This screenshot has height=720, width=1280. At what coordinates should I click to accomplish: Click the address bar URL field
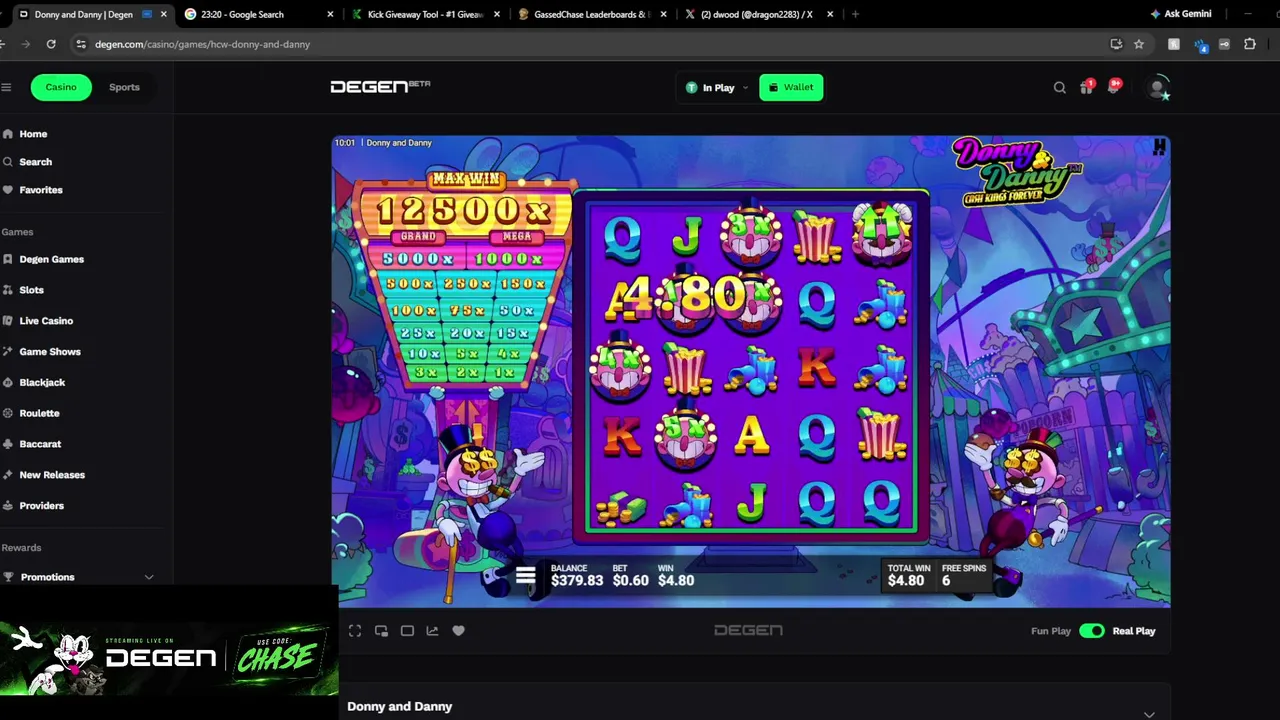point(590,44)
